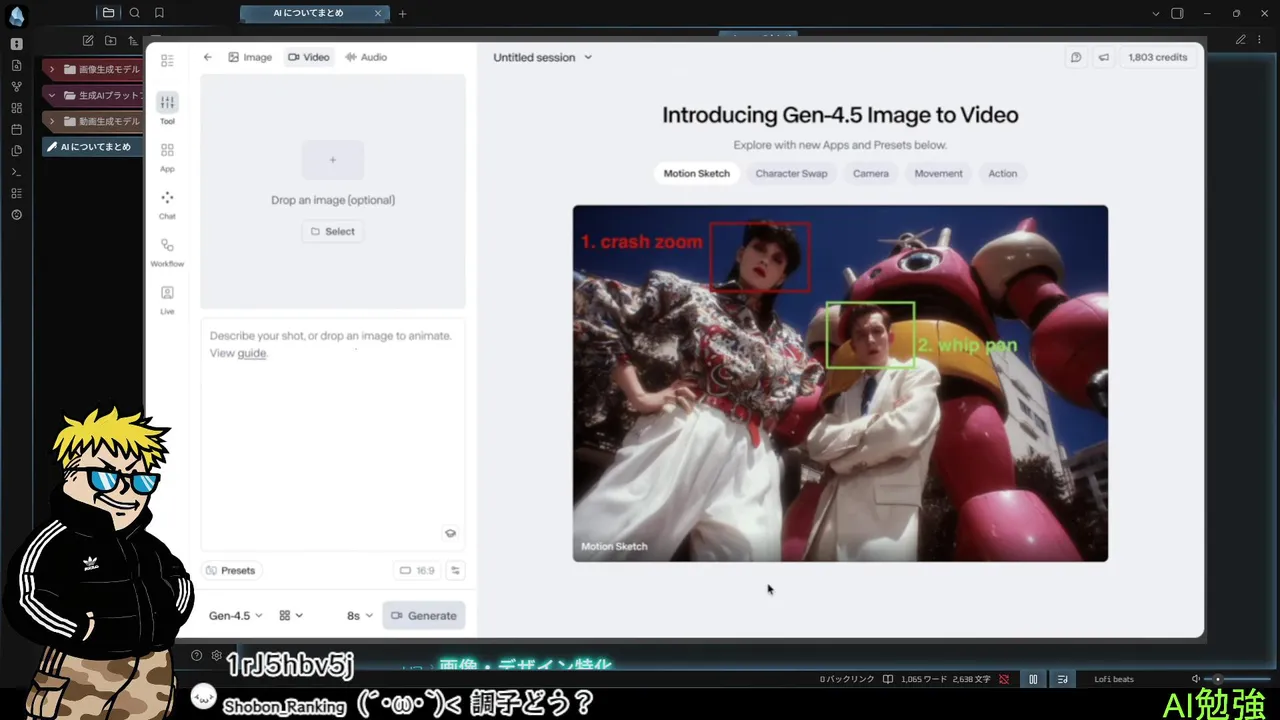Screen dimensions: 1280x720
Task: Open the Tool panel in Runway sidebar
Action: (x=167, y=108)
